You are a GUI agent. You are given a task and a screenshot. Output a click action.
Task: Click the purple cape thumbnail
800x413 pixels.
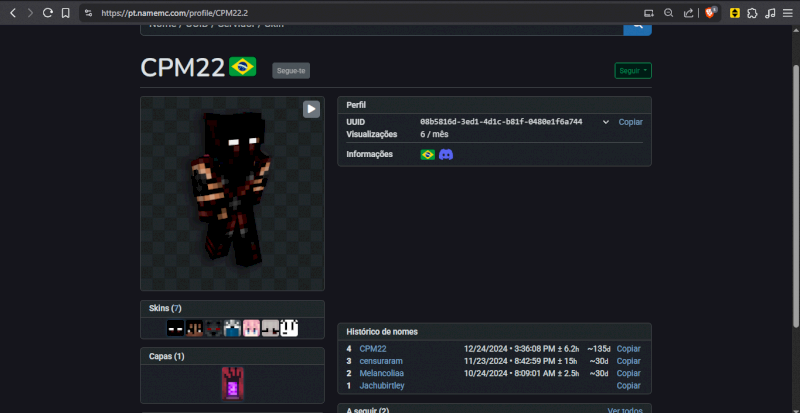pos(233,383)
